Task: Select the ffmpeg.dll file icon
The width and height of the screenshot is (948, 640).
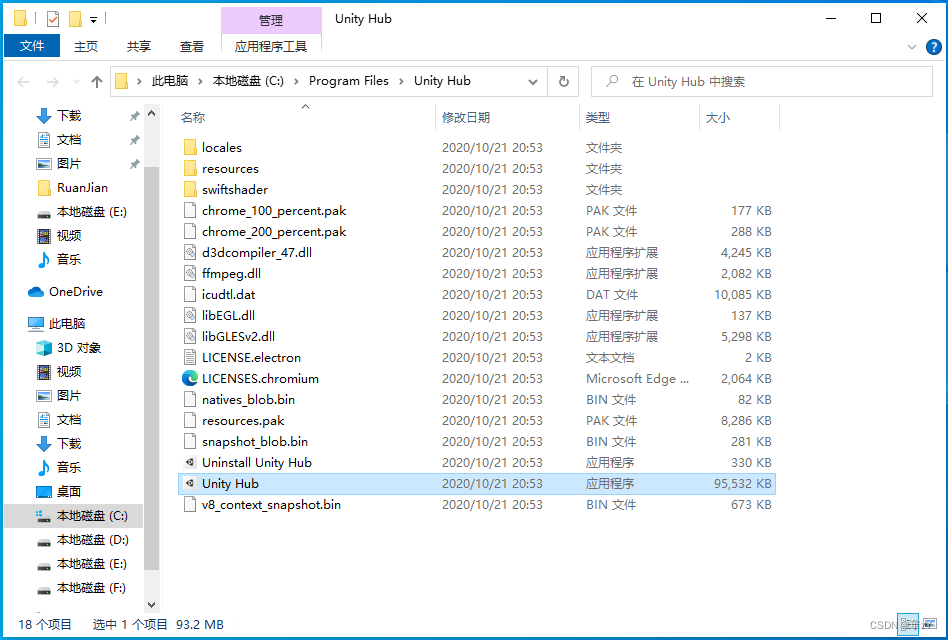Action: click(x=190, y=274)
